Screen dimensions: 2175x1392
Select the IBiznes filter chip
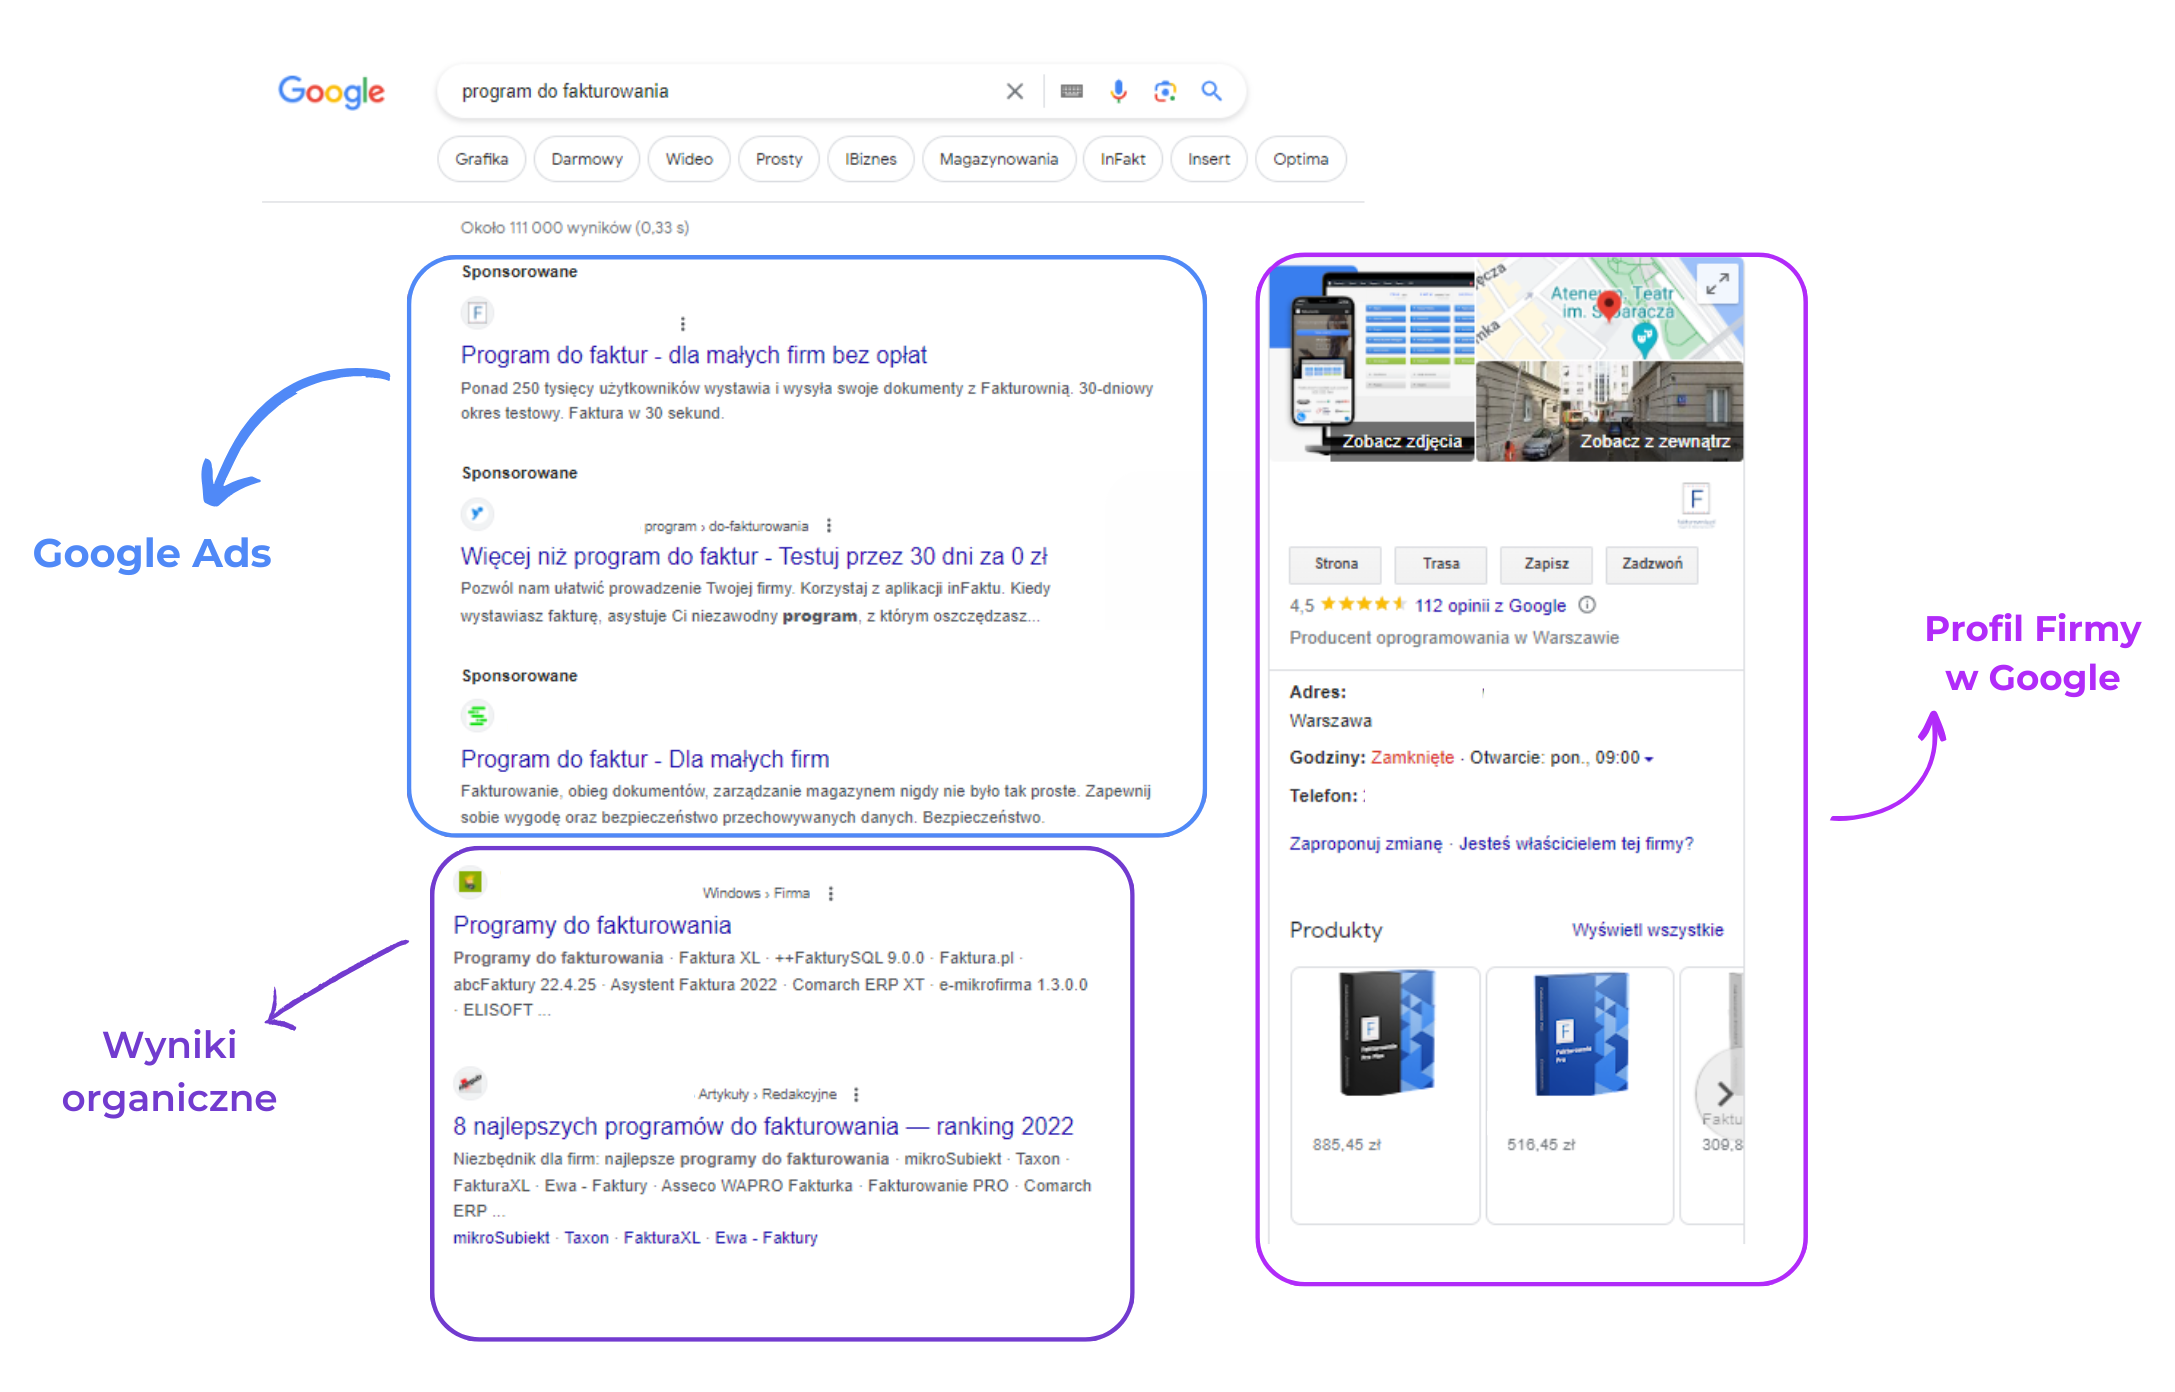pyautogui.click(x=871, y=159)
